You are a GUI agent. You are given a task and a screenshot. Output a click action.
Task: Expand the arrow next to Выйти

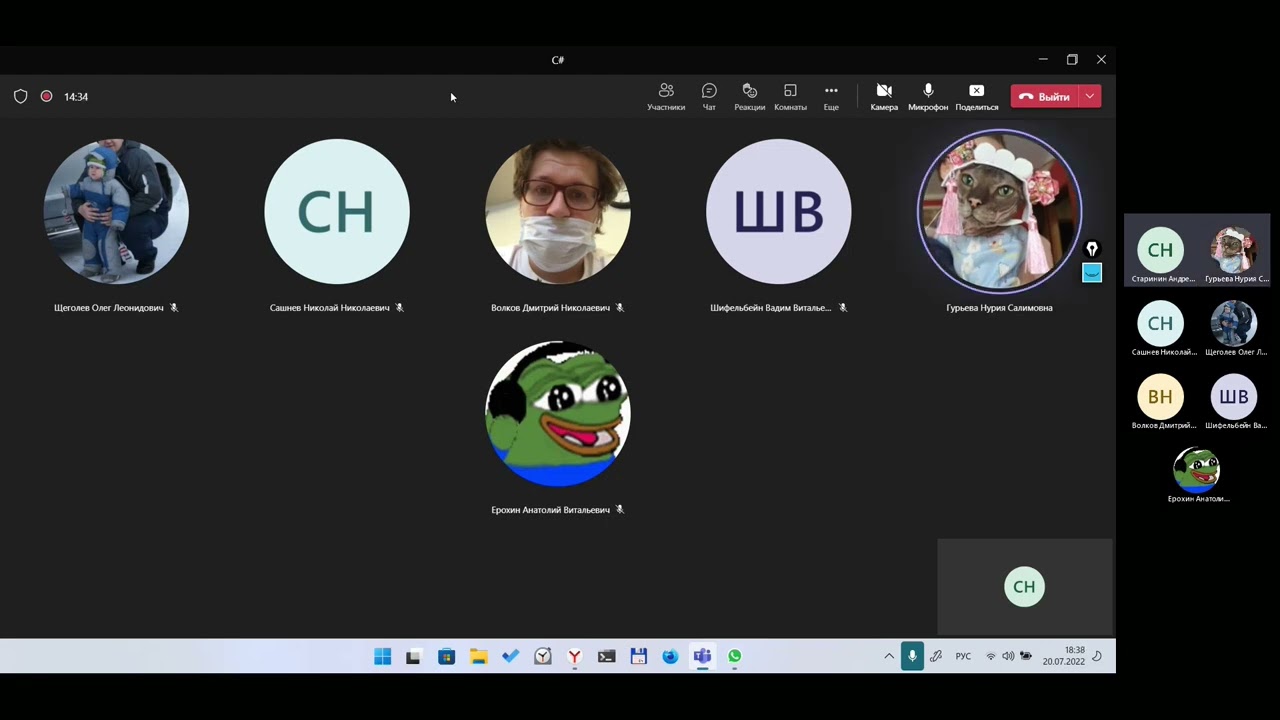(x=1090, y=97)
